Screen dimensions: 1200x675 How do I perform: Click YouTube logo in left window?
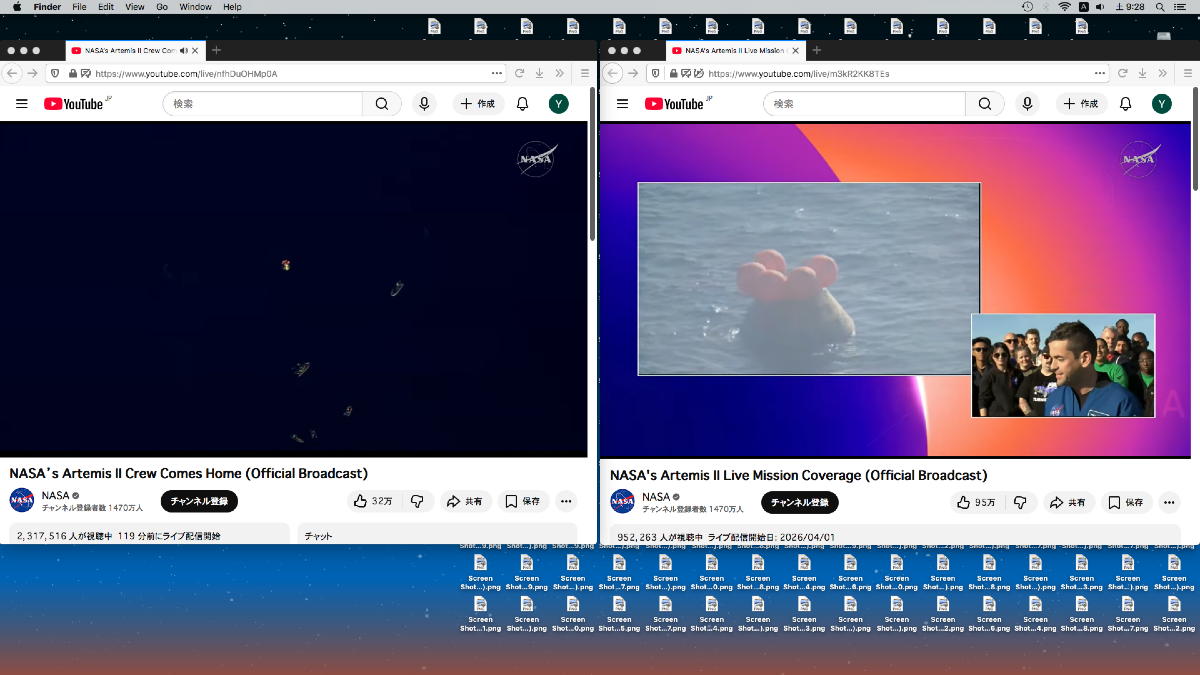click(x=74, y=104)
